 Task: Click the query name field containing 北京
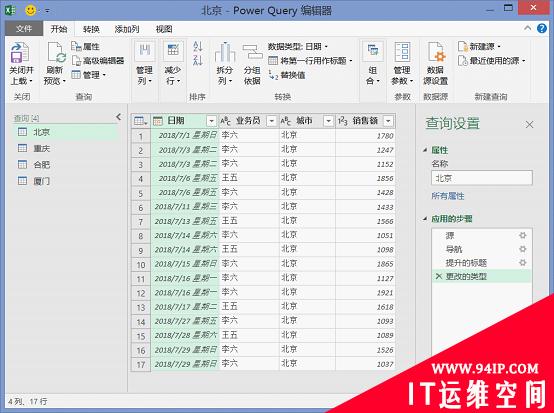pyautogui.click(x=482, y=178)
